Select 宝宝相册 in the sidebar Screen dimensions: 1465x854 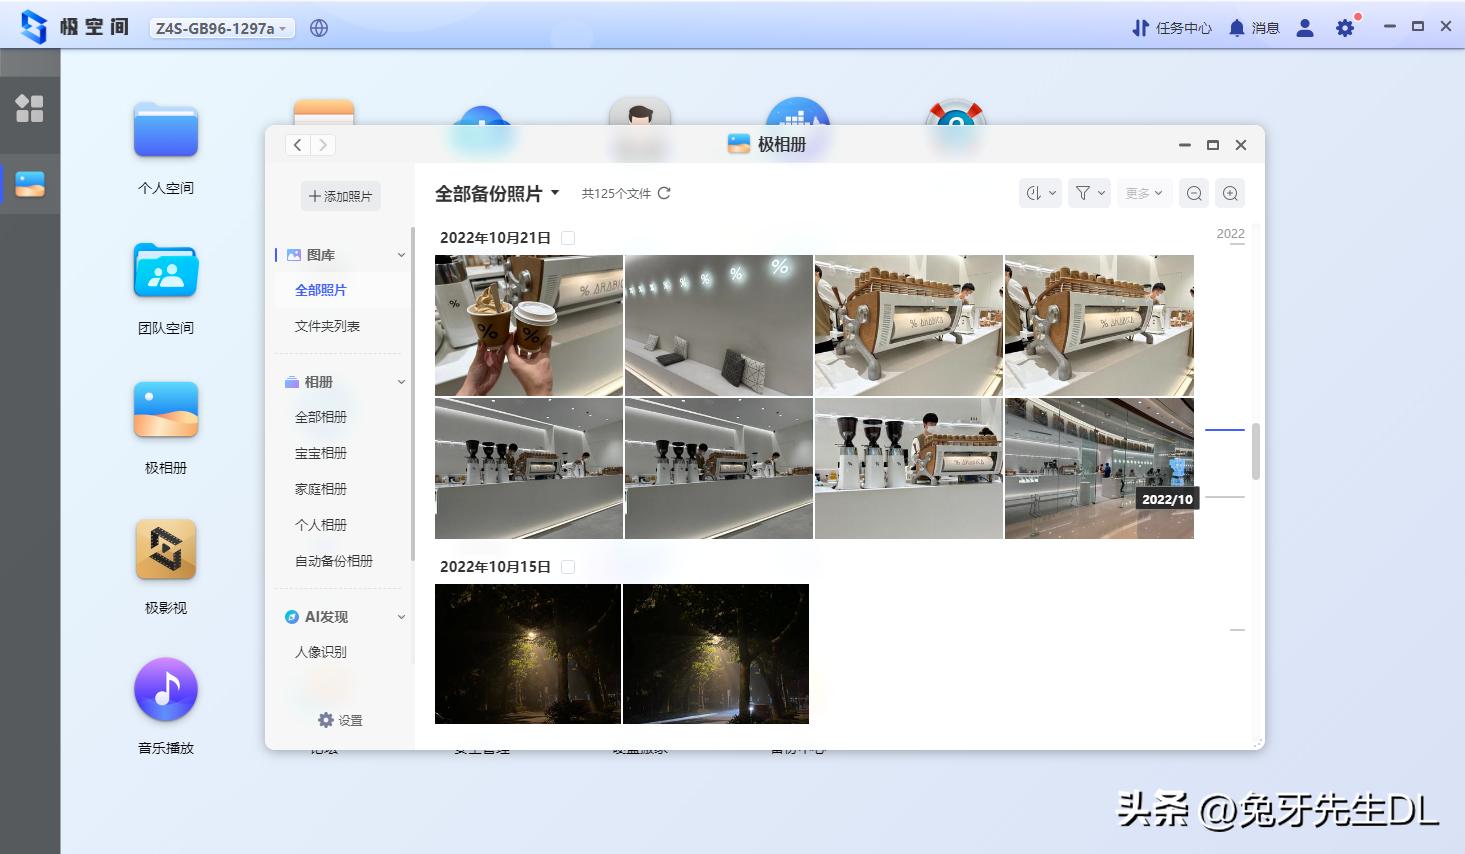[321, 453]
